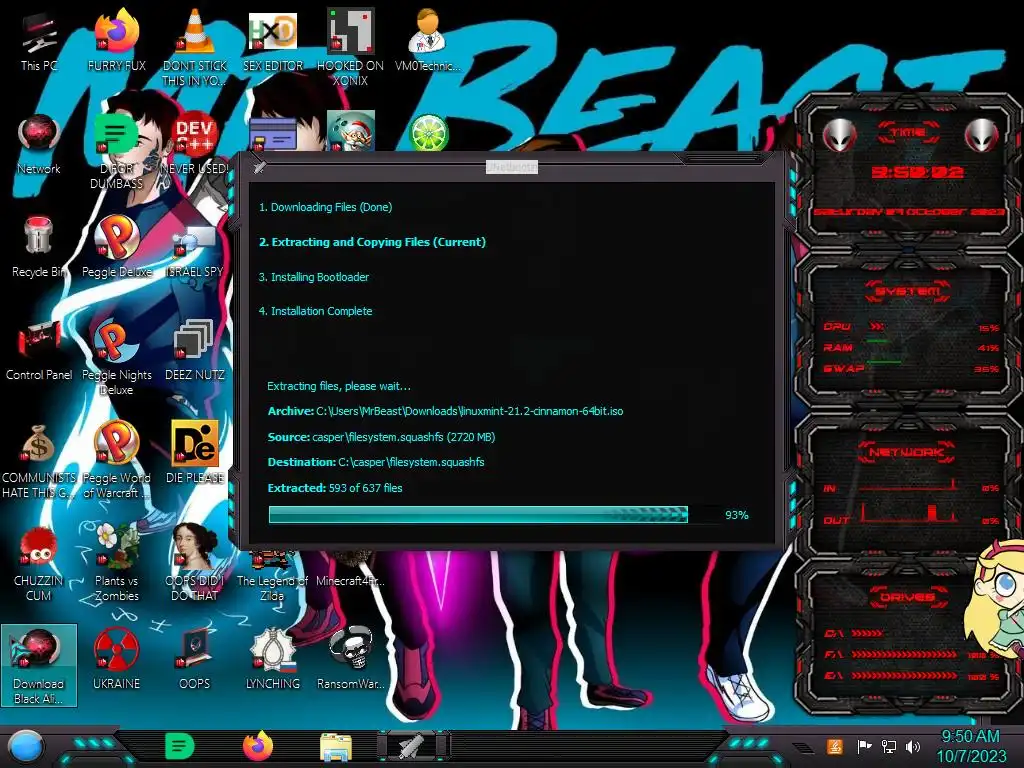The width and height of the screenshot is (1024, 768).
Task: Open the RansomWar... skull icon
Action: (350, 660)
